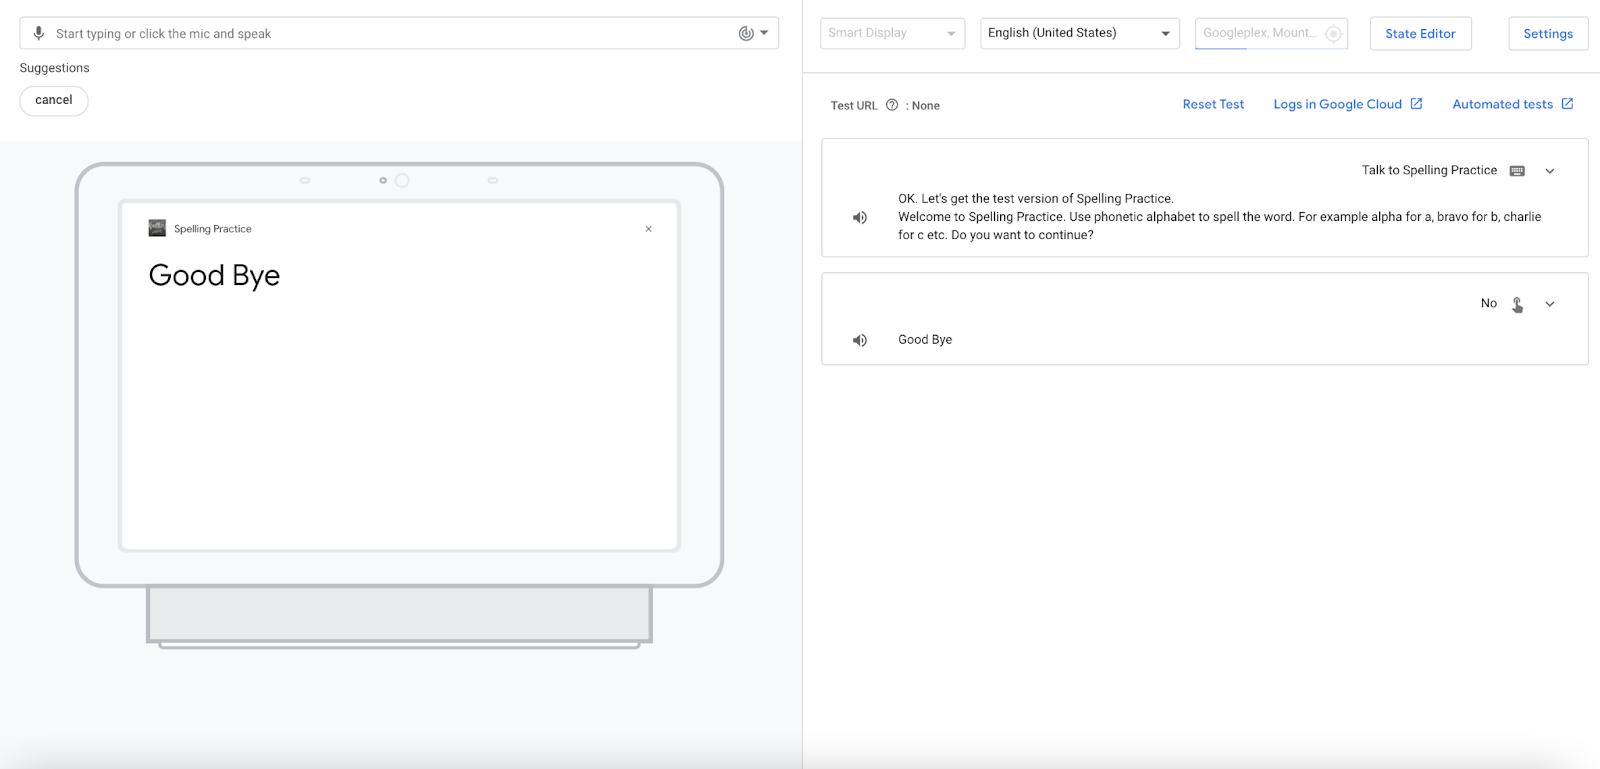Click the Googleplex location input field
This screenshot has height=769, width=1600.
[x=1259, y=33]
